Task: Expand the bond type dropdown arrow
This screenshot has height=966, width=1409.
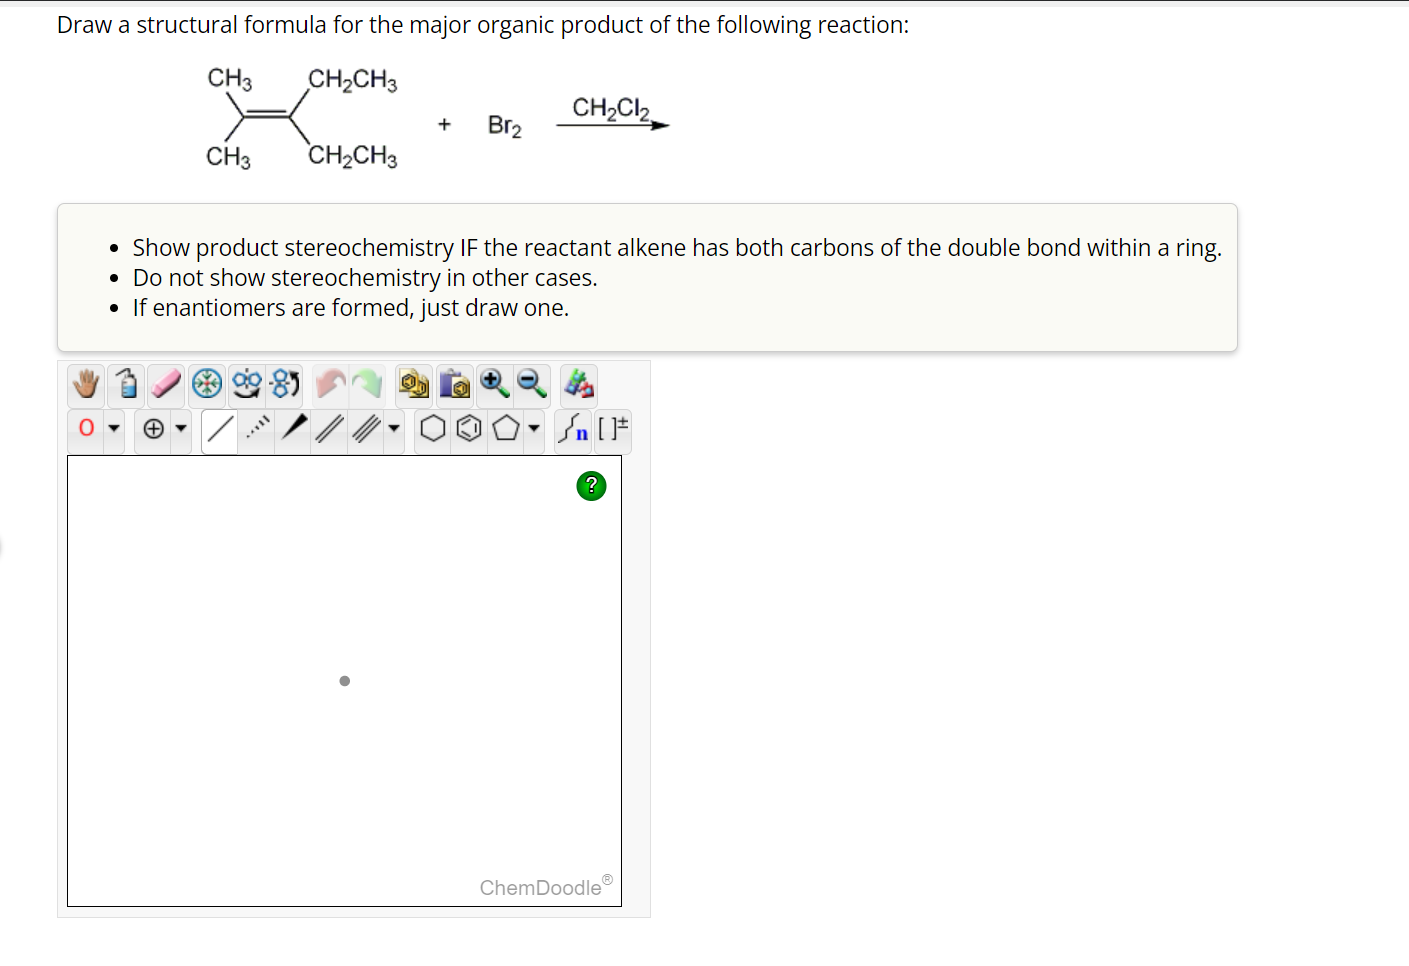Action: (394, 429)
